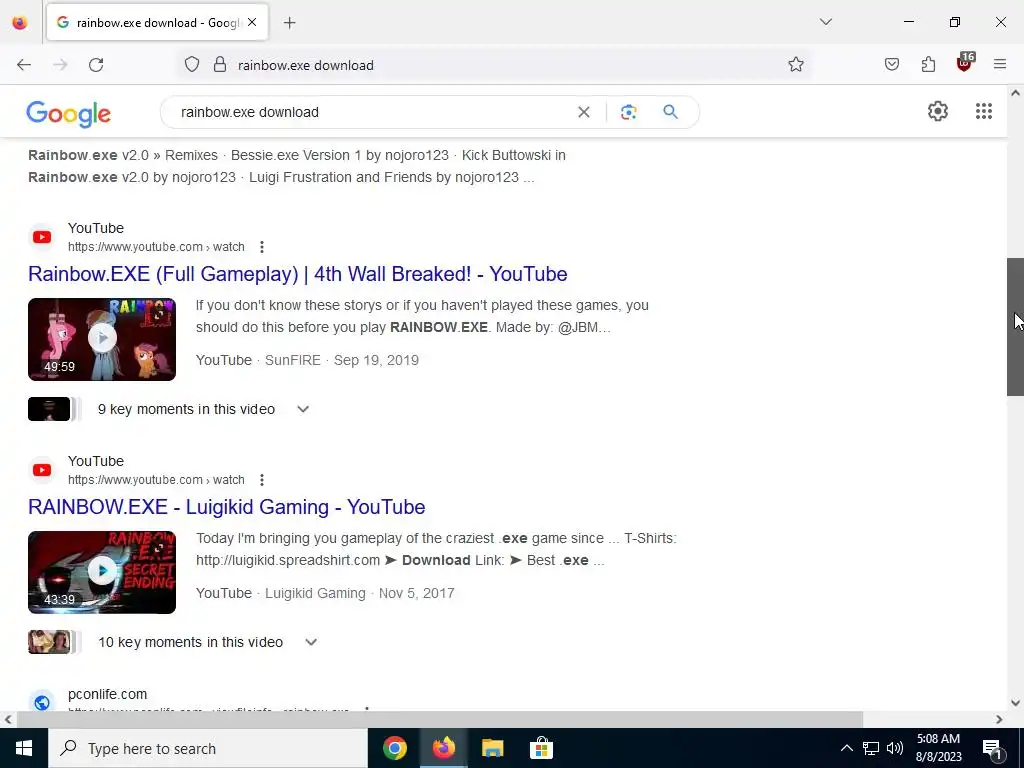The height and width of the screenshot is (768, 1024).
Task: Show site security lock information
Action: tap(220, 65)
